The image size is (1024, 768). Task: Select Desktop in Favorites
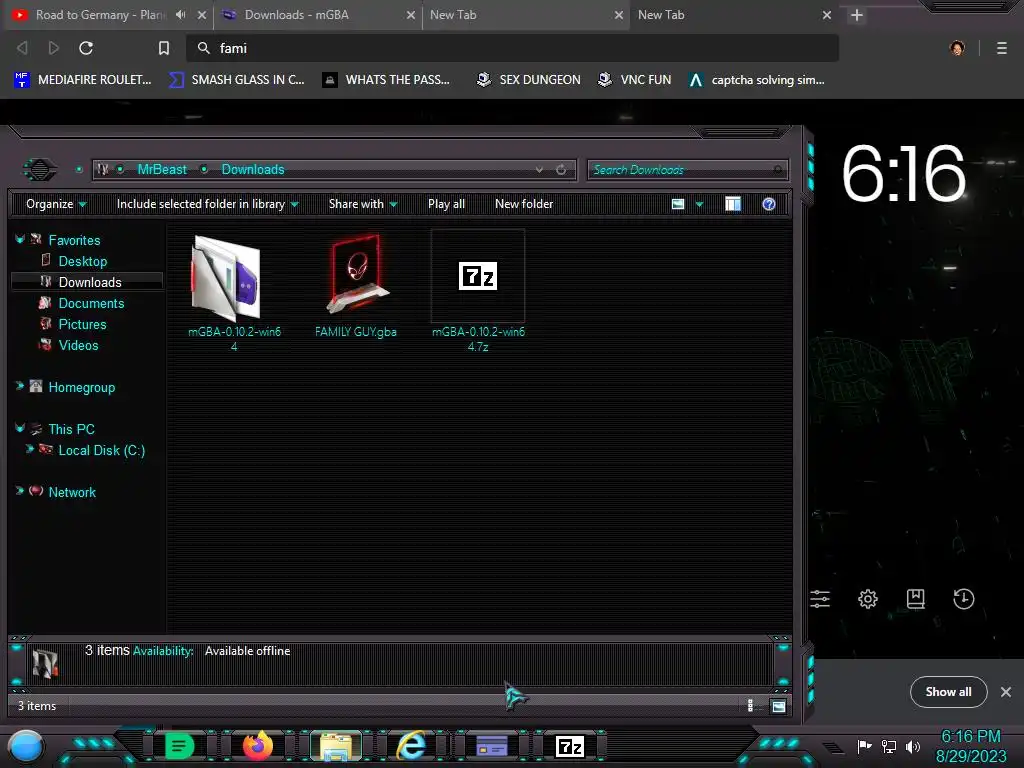(x=82, y=261)
